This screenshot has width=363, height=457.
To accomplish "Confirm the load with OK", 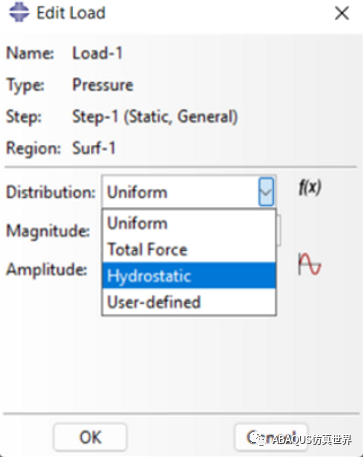I will click(90, 437).
